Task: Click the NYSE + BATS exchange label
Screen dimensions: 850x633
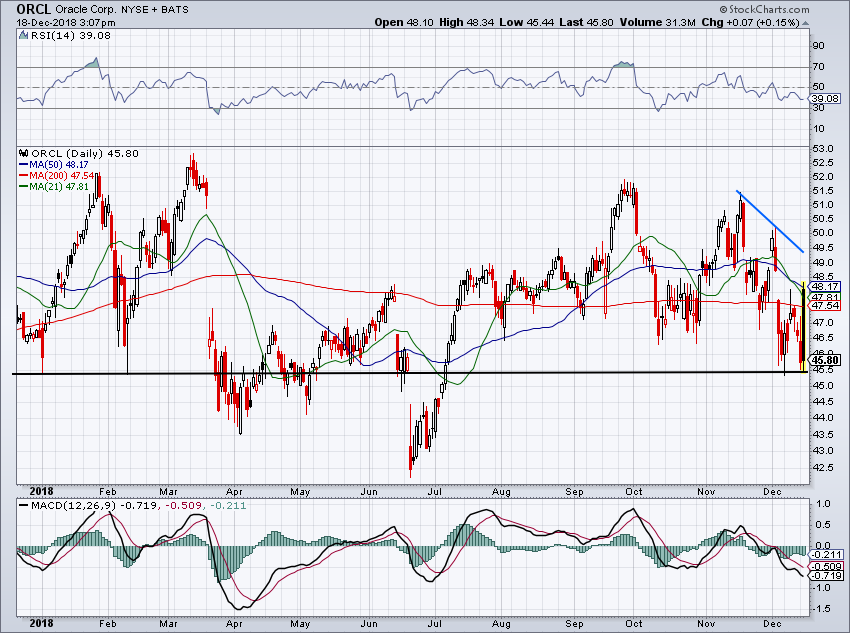Action: [x=154, y=9]
